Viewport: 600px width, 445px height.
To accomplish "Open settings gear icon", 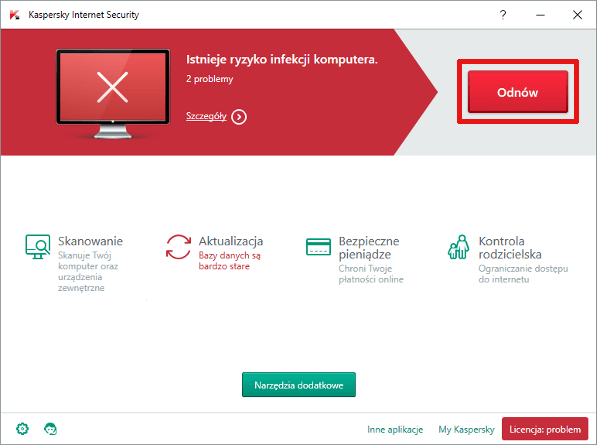I will point(22,429).
